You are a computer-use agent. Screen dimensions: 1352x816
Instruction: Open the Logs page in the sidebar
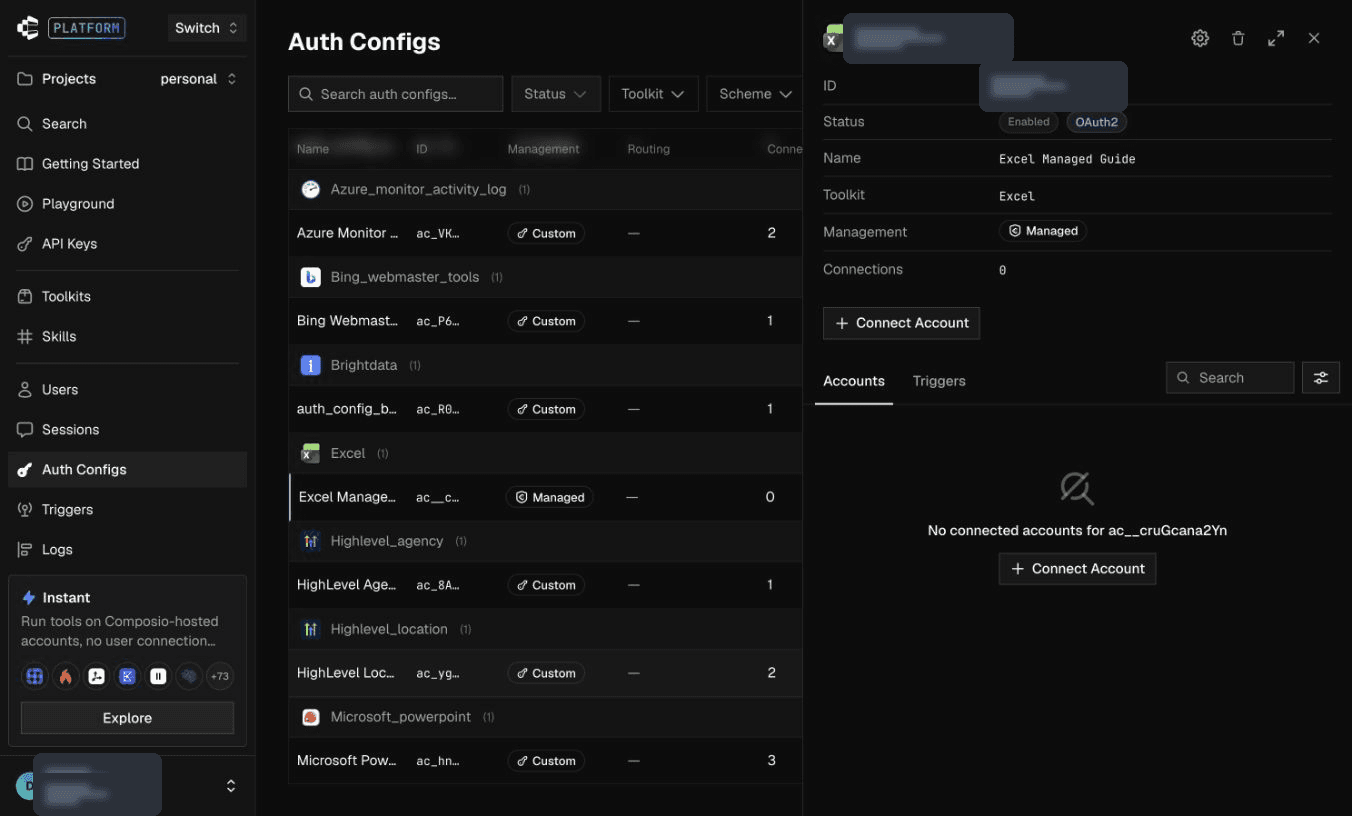coord(128,549)
